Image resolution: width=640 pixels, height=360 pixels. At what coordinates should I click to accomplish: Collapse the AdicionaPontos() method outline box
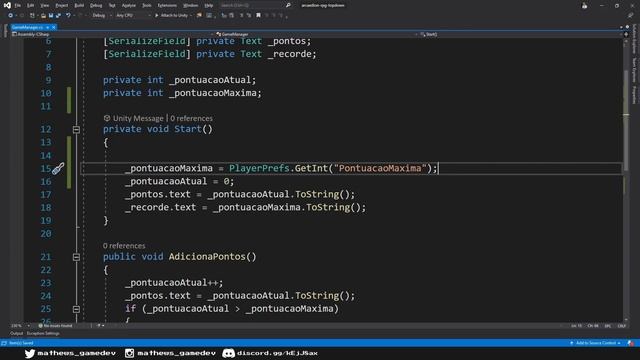[x=76, y=257]
